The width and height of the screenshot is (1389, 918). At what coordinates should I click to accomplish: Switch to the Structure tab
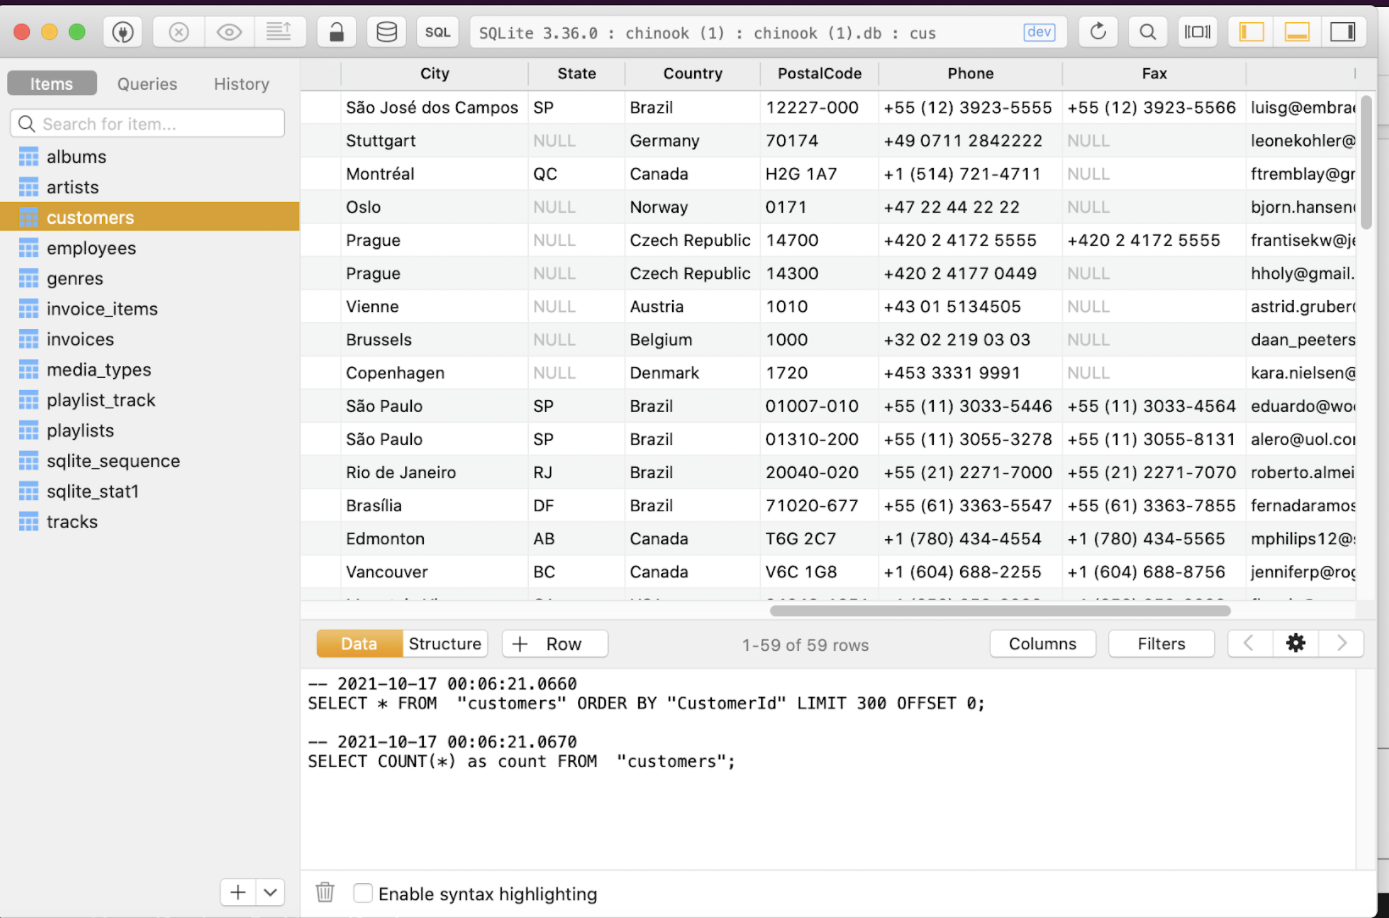click(444, 643)
